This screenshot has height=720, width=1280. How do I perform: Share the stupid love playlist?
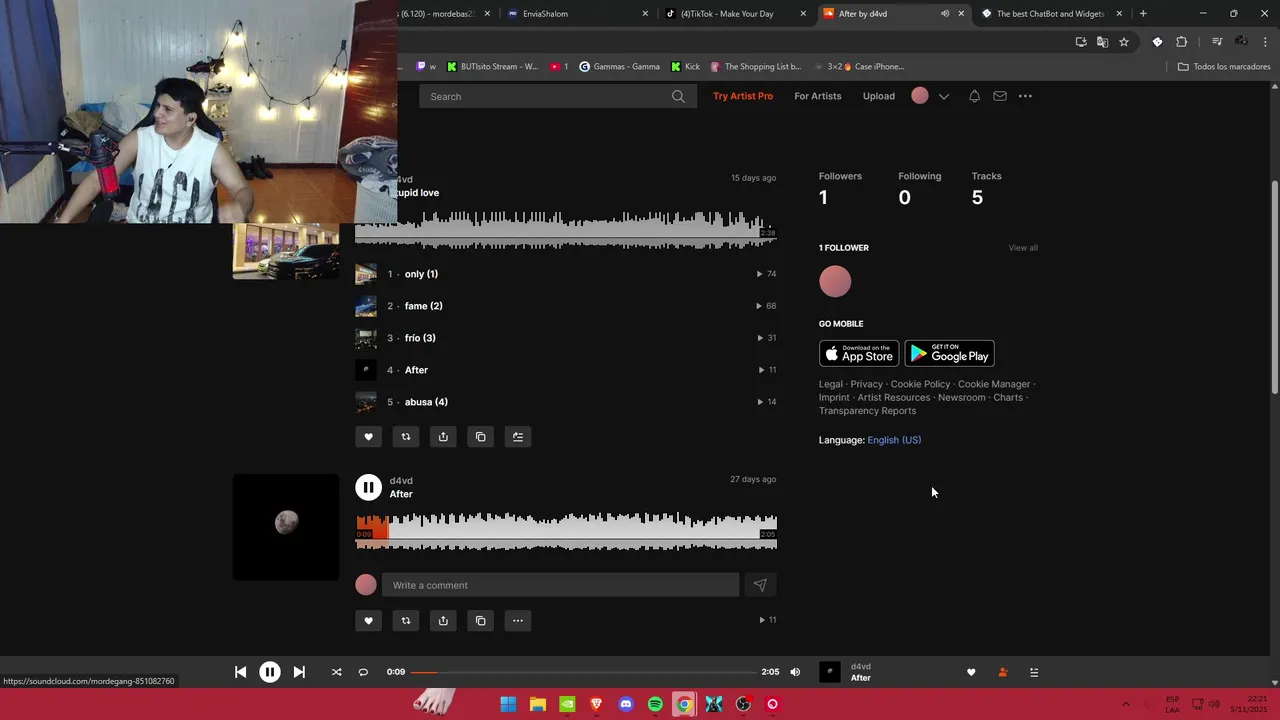click(x=443, y=437)
